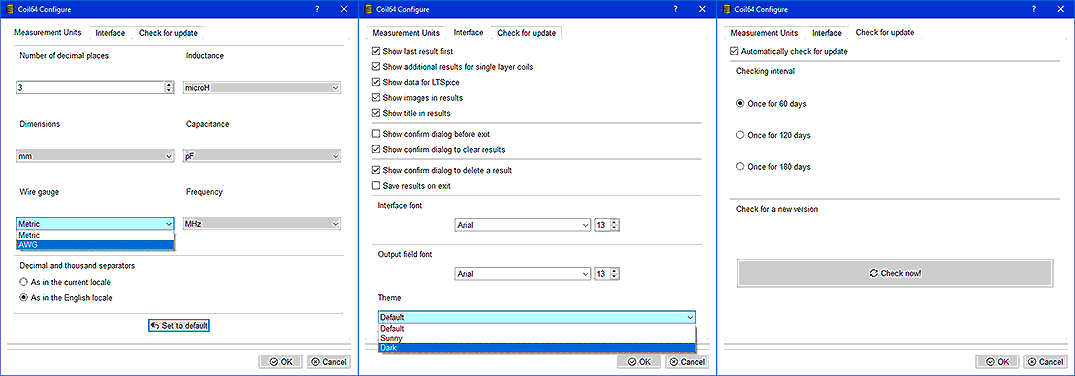Screen dimensions: 1075x376
Task: Choose Metric from the Wire gauge list
Action: (95, 235)
